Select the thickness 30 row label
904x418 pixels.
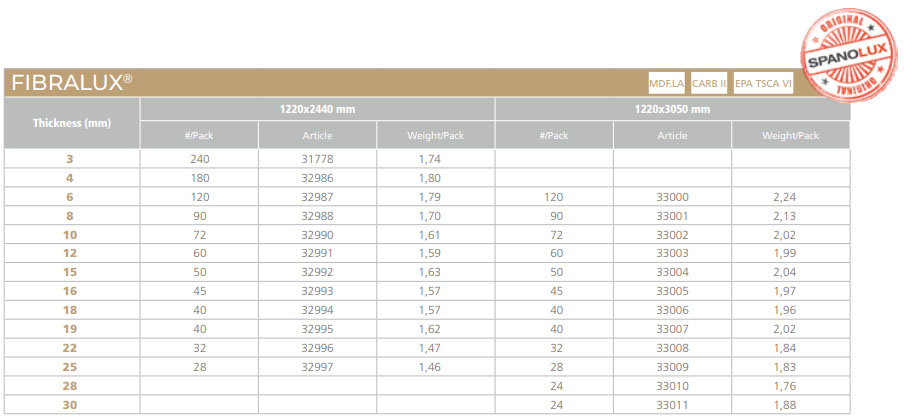[71, 404]
